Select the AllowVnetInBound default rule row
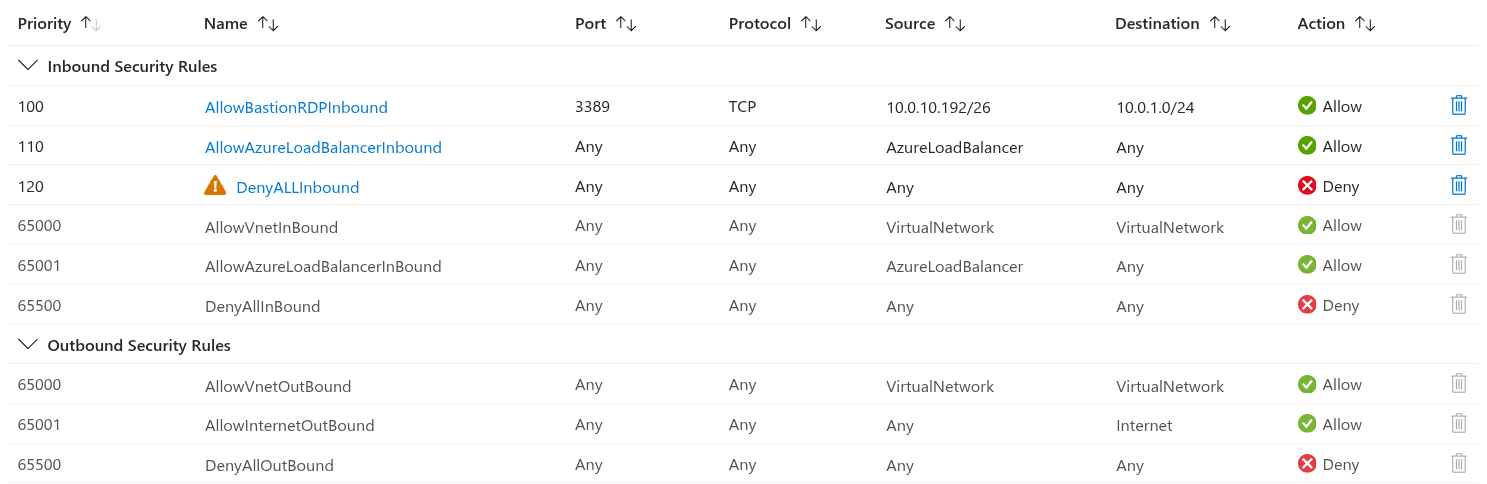 point(743,226)
